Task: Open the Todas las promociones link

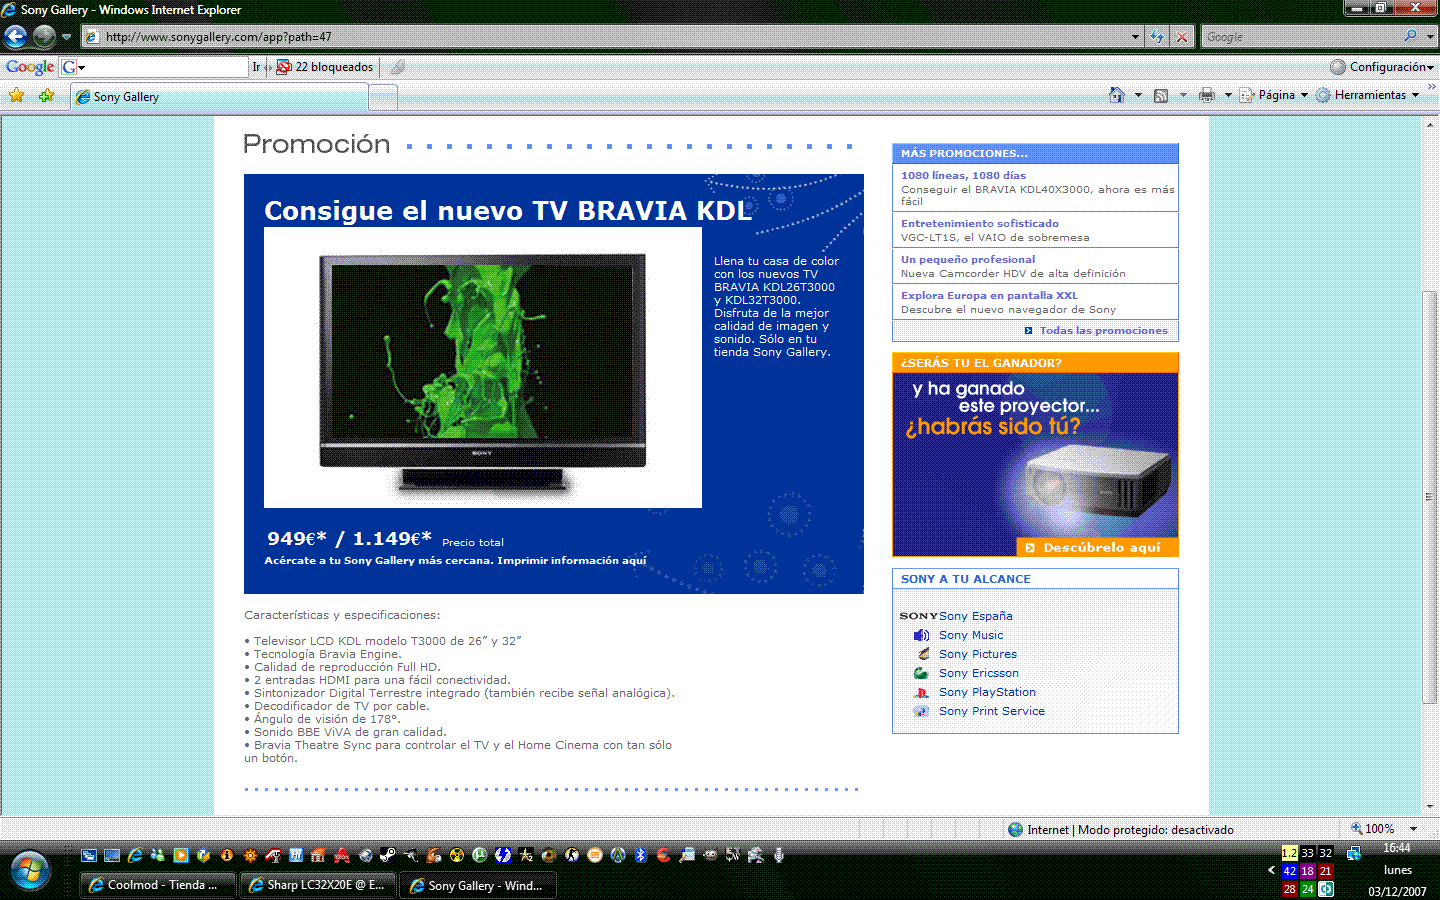Action: (1103, 331)
